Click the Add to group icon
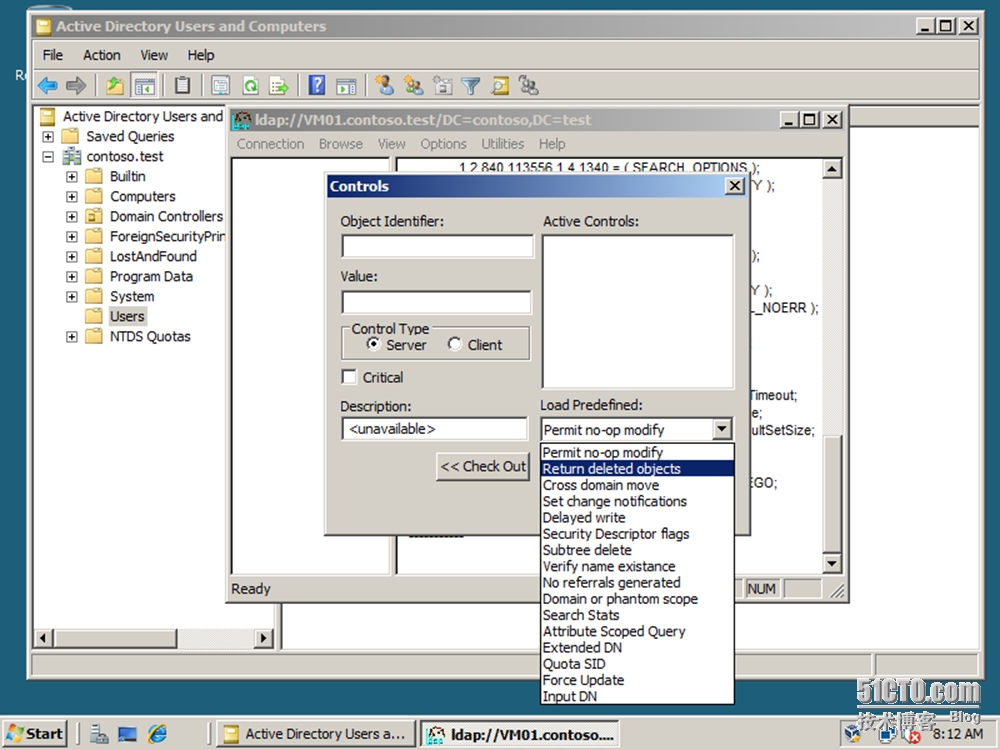 [x=529, y=85]
